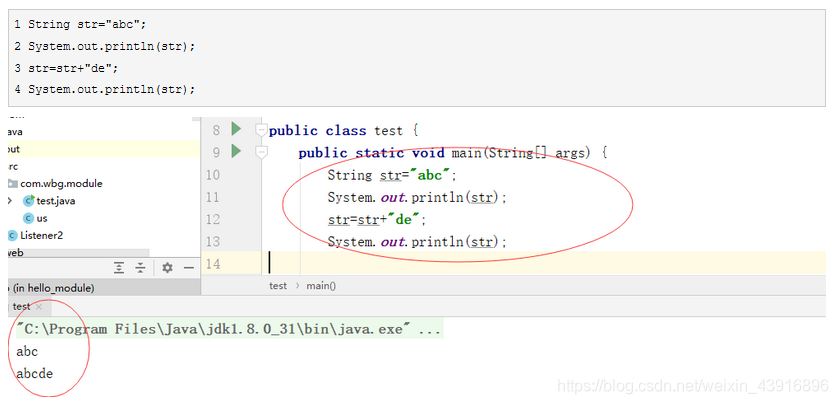Viewport: 838px width, 404px height.
Task: Select the com.wbg.module package folder
Action: coord(61,183)
